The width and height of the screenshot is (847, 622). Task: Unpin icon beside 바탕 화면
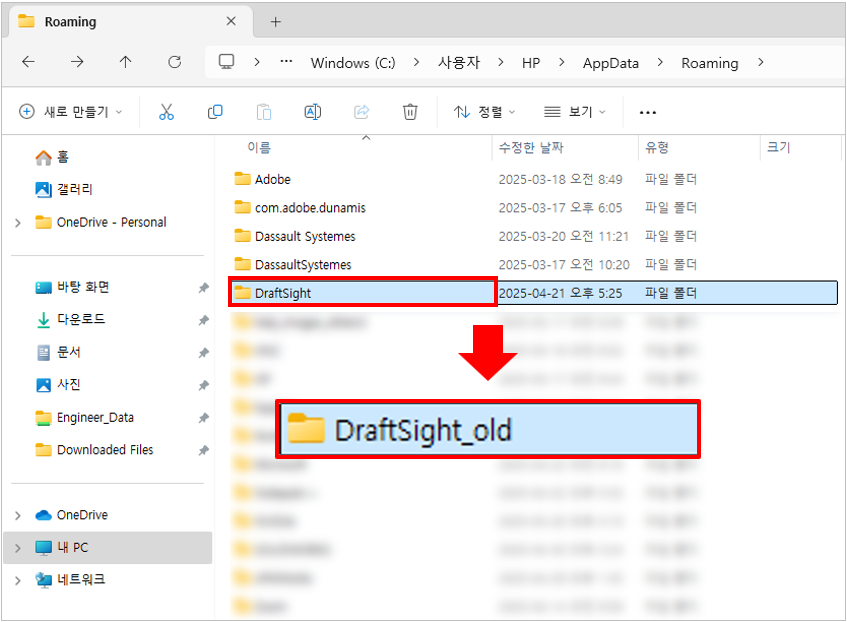pyautogui.click(x=204, y=287)
